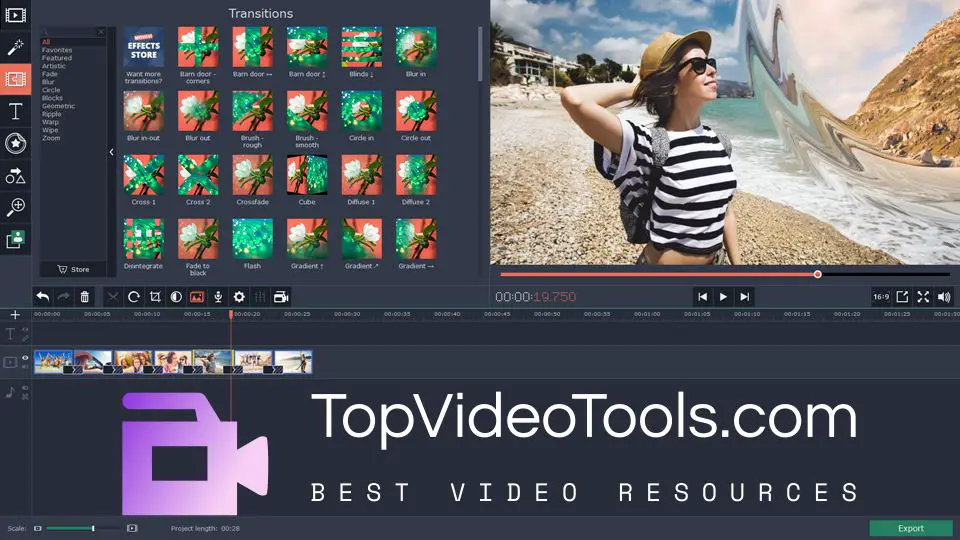
Task: Select the Geometric category
Action: (x=58, y=106)
